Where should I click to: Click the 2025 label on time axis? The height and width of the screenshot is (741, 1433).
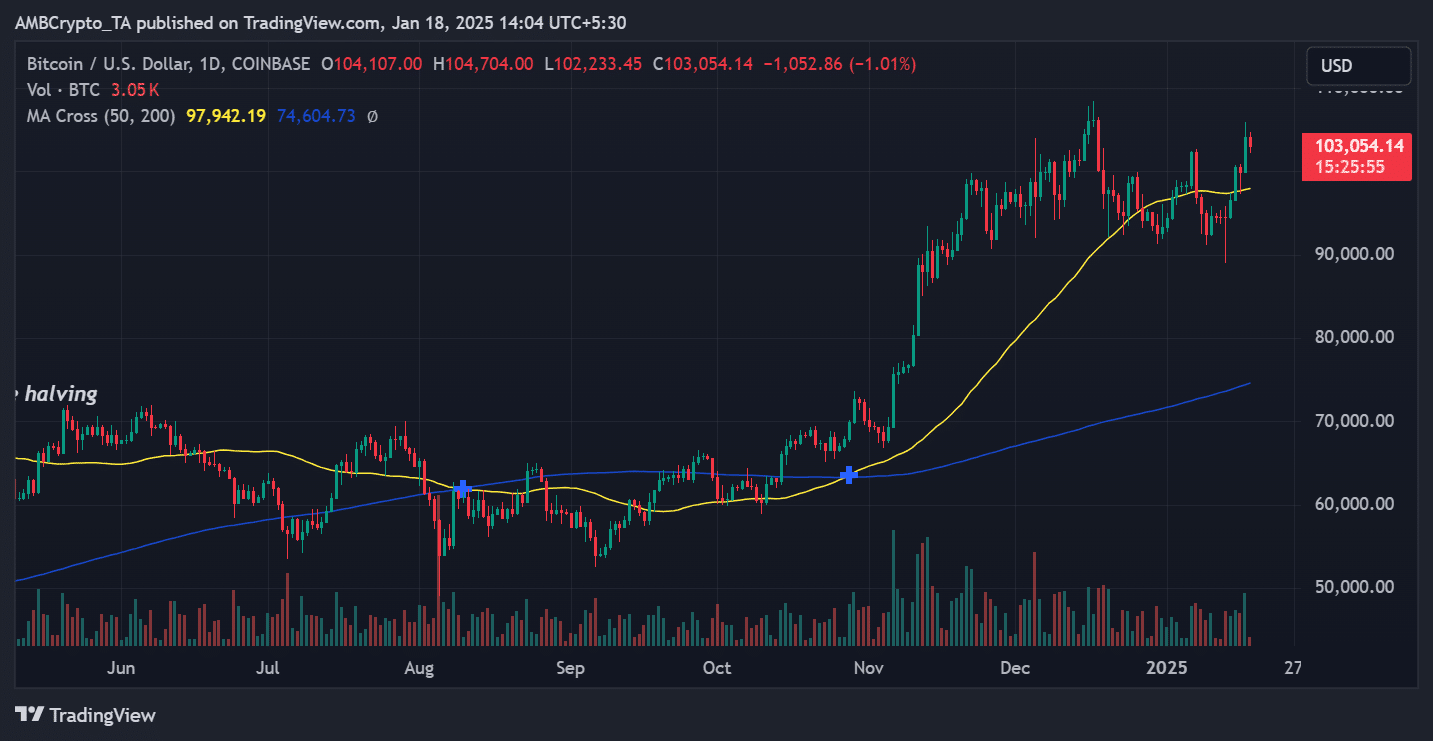(x=1167, y=668)
